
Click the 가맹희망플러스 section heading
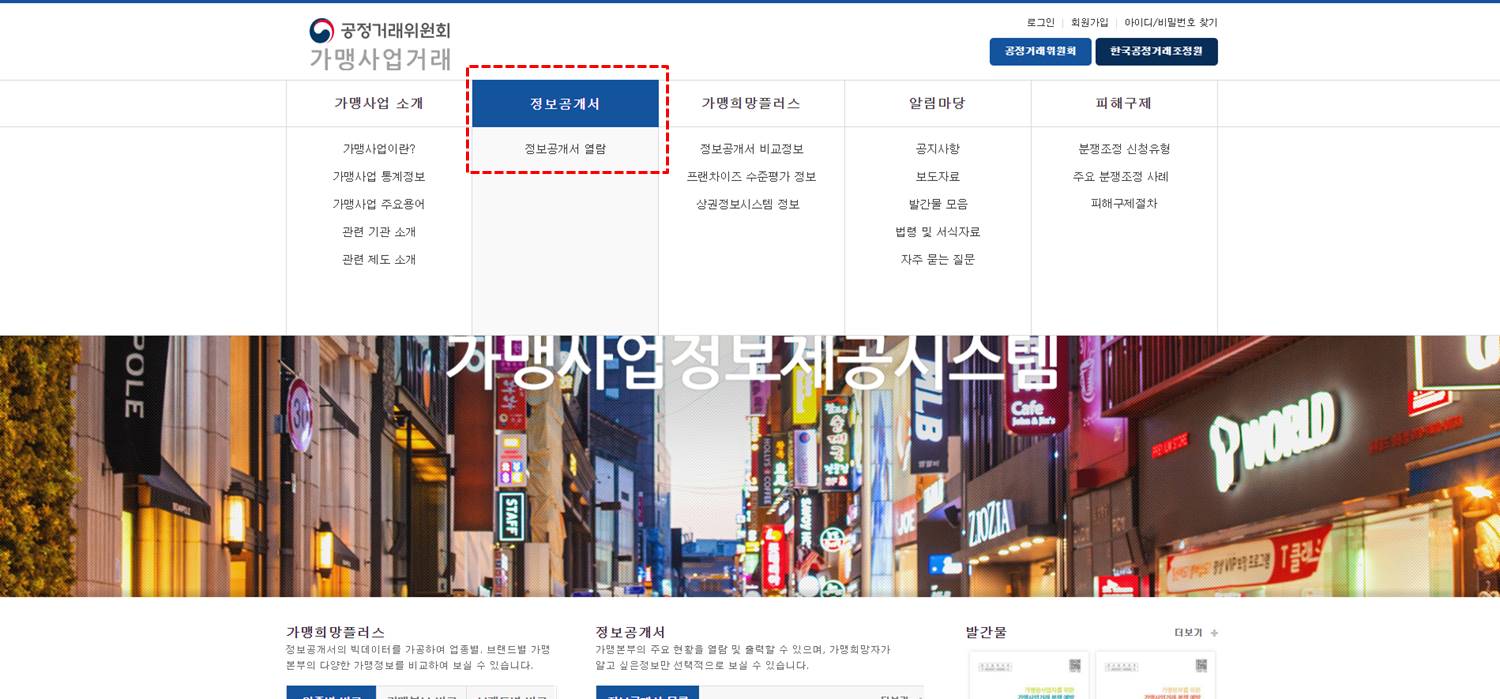click(335, 632)
